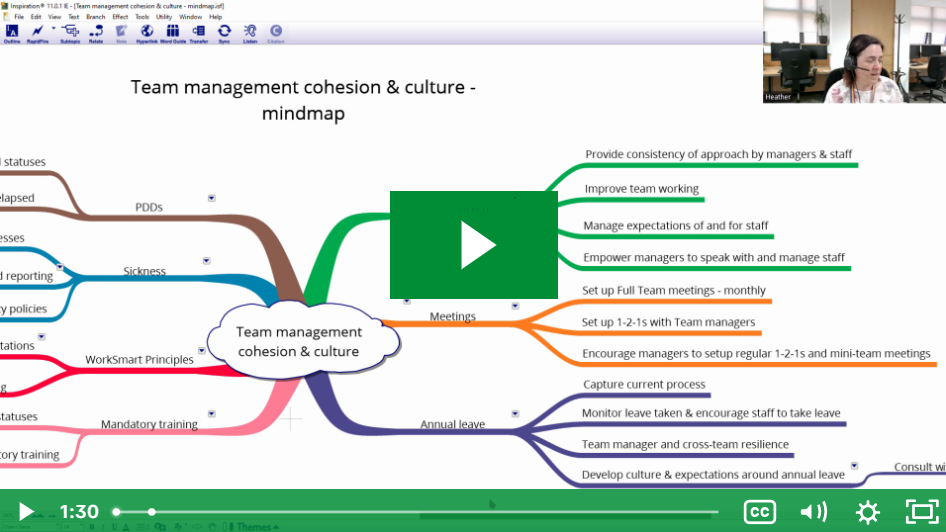The height and width of the screenshot is (532, 946).
Task: Mute the video volume icon
Action: (813, 511)
